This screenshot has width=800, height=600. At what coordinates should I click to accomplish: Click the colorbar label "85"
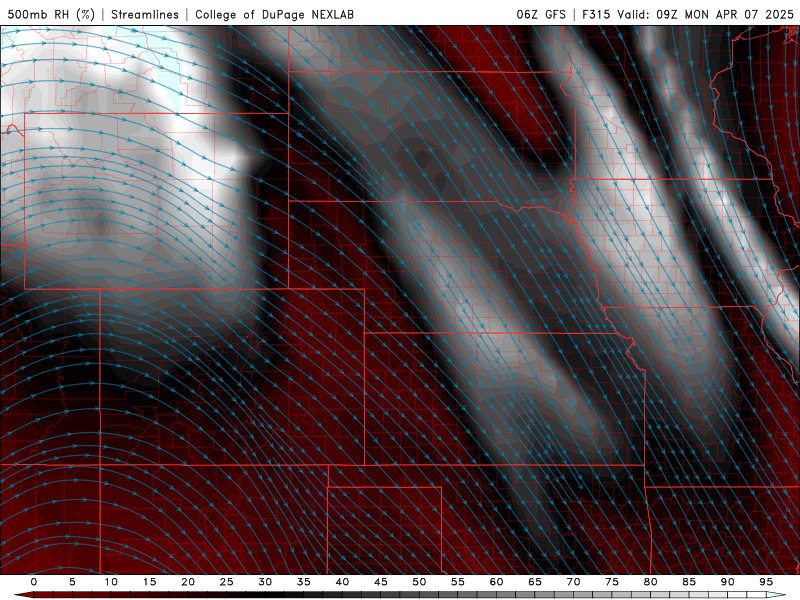click(x=689, y=582)
